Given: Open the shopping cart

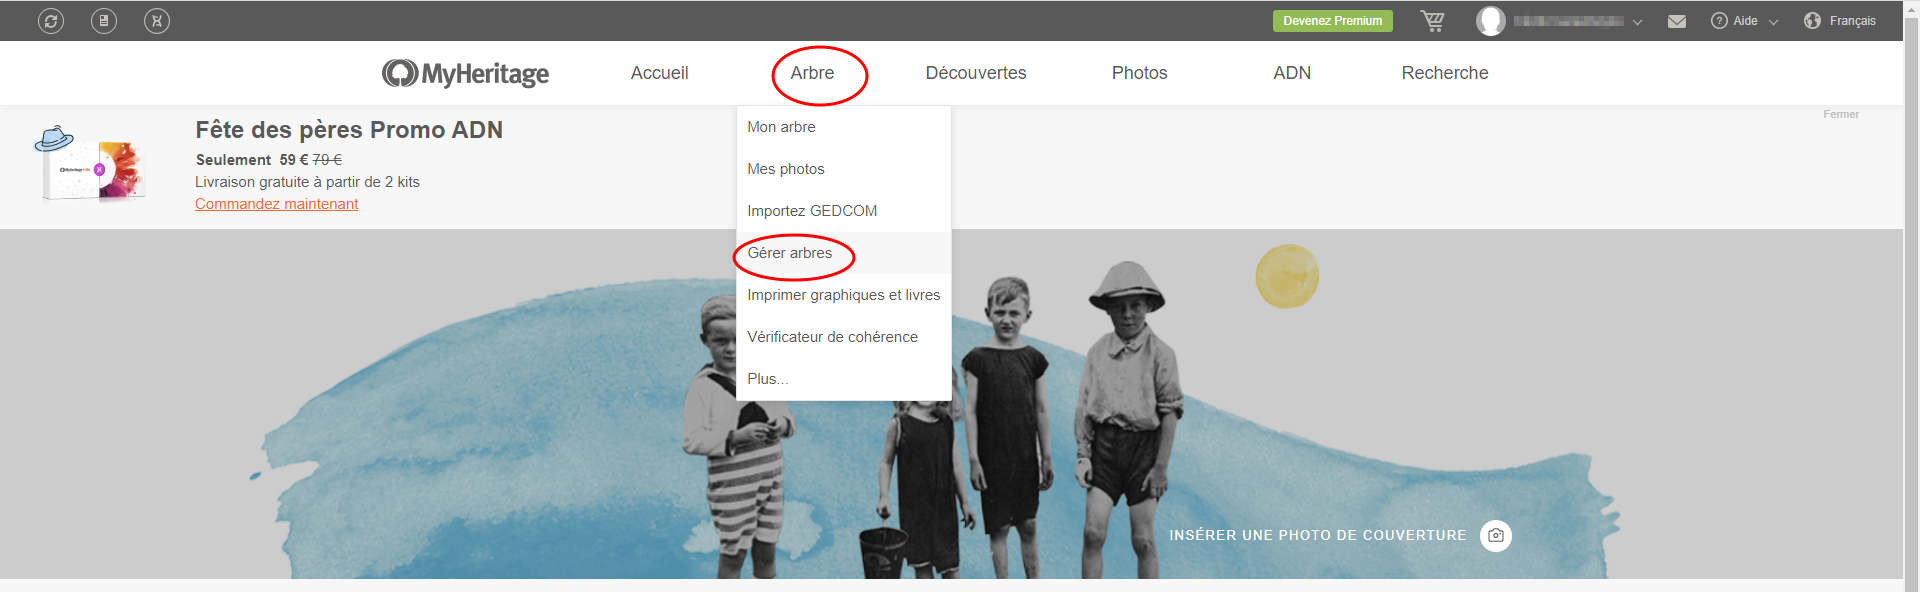Looking at the screenshot, I should (1432, 21).
